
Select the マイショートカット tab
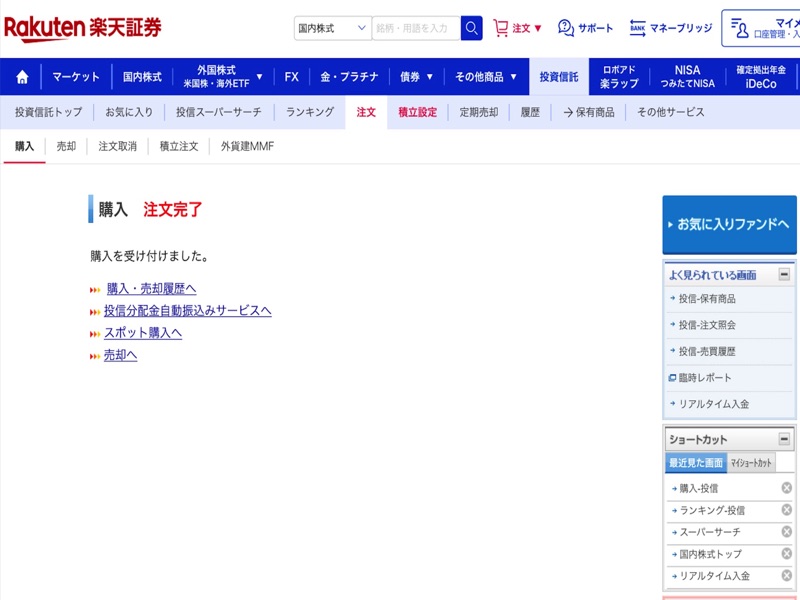750,463
